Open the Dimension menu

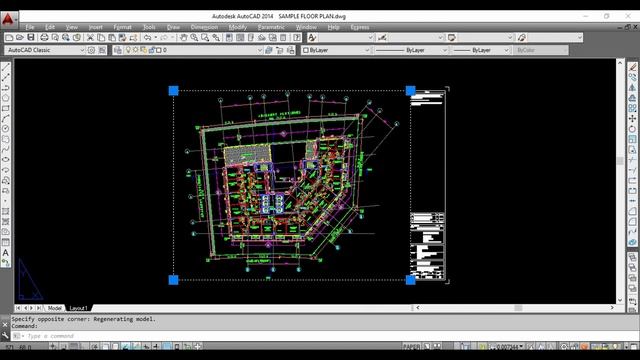pos(204,27)
